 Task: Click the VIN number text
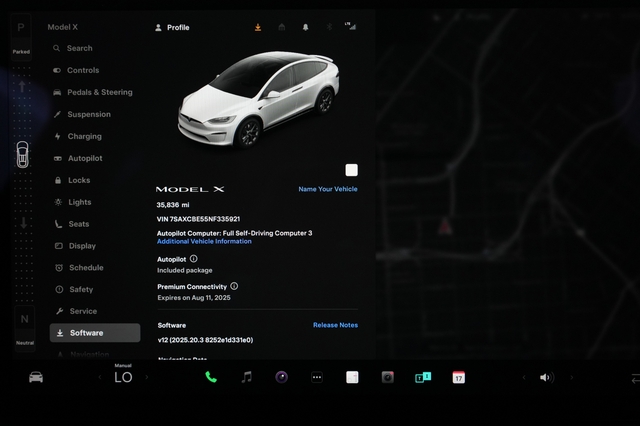pos(198,219)
